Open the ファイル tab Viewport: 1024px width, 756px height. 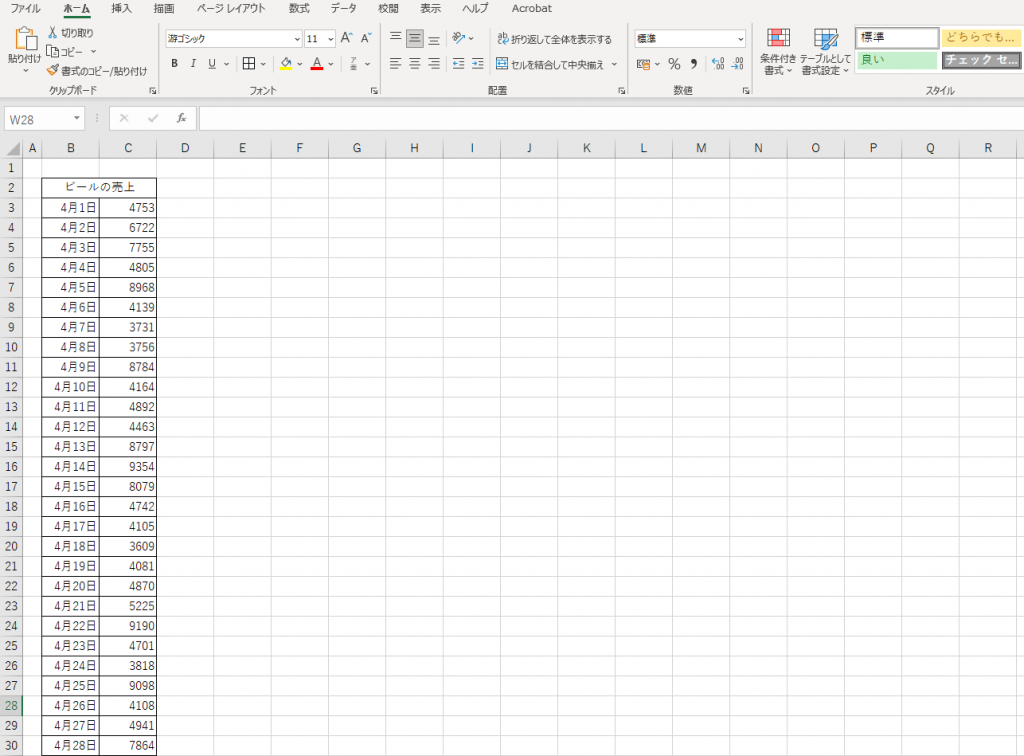[25, 8]
